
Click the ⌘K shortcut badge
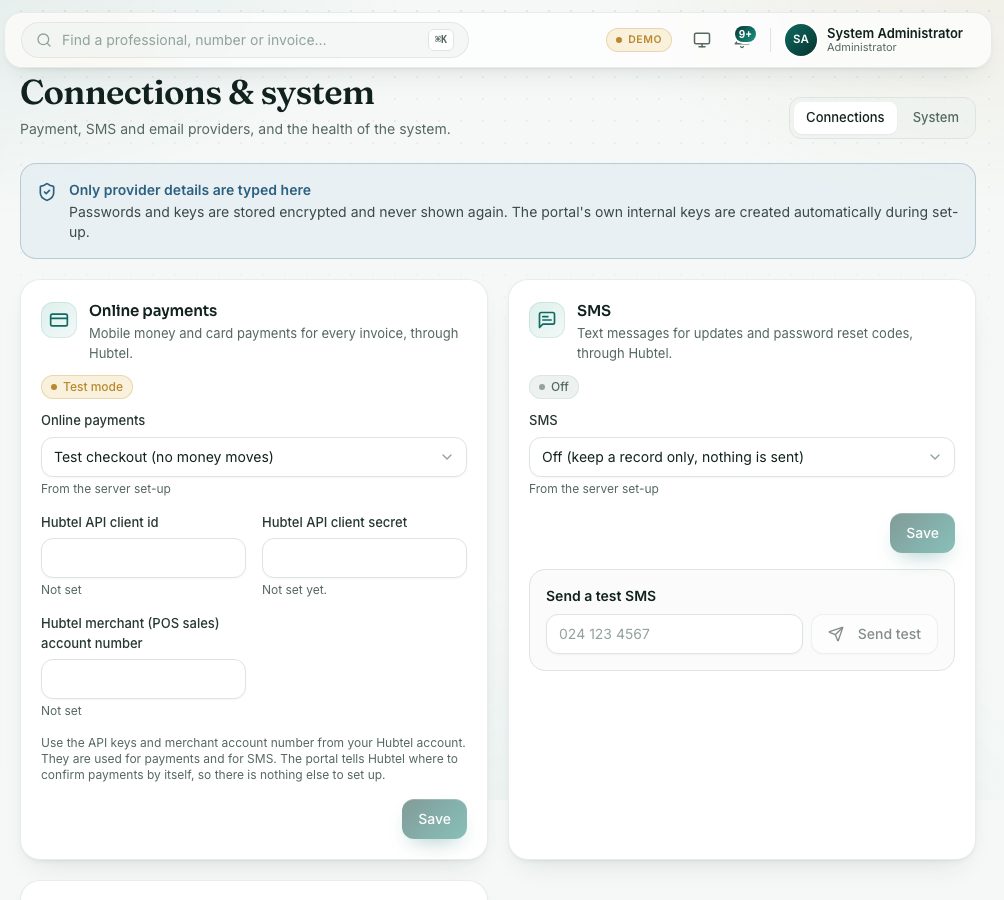pos(441,40)
